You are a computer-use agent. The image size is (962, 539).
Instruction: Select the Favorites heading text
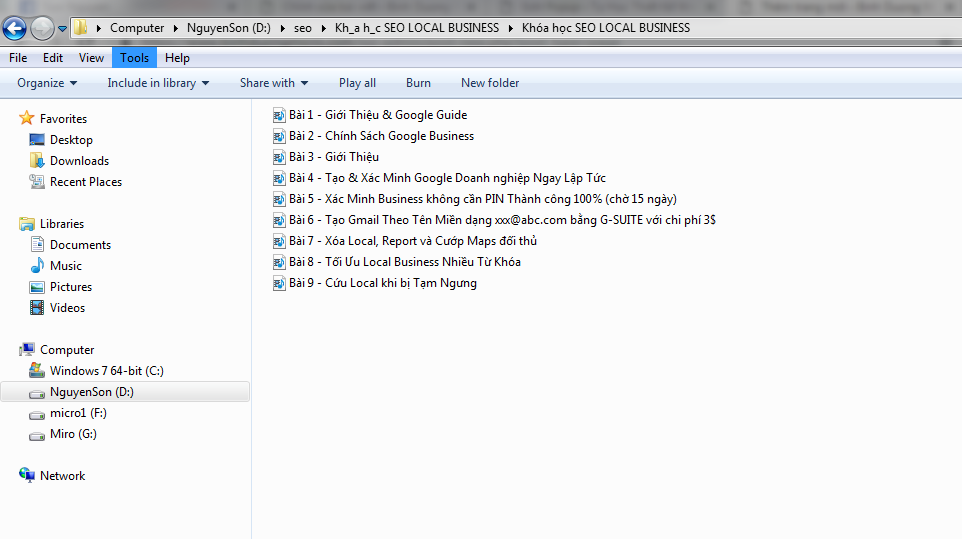tap(63, 118)
